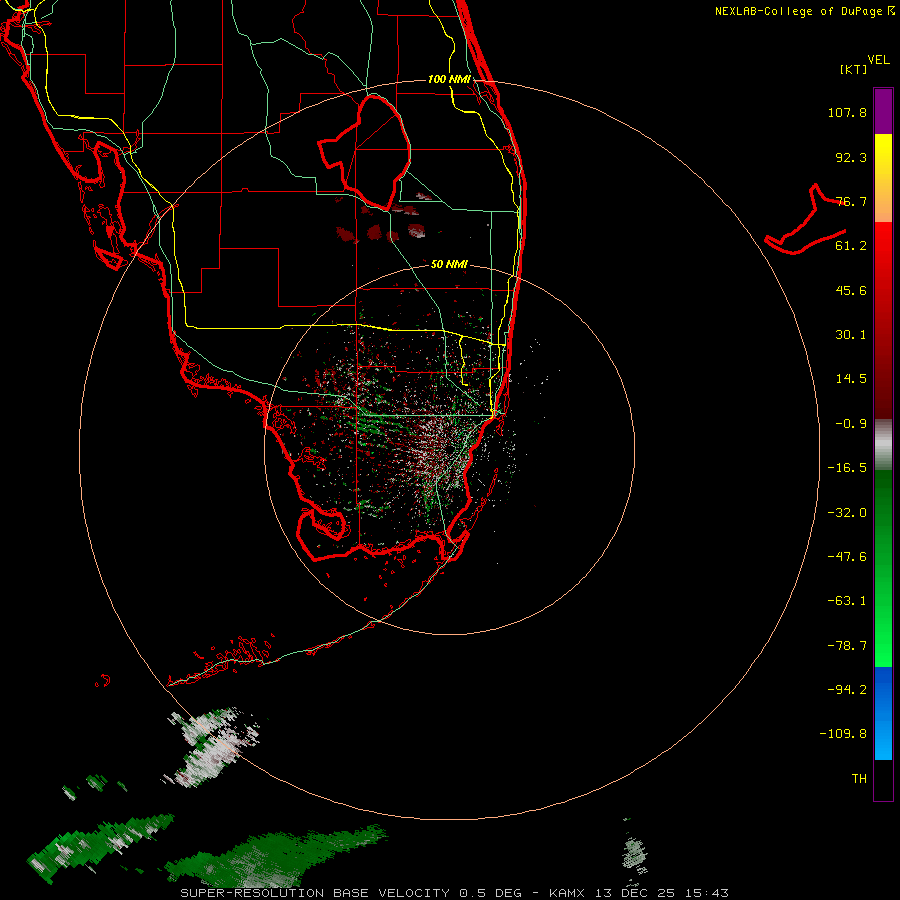This screenshot has width=900, height=900.
Task: Click the 92.3 legend value
Action: click(x=851, y=158)
